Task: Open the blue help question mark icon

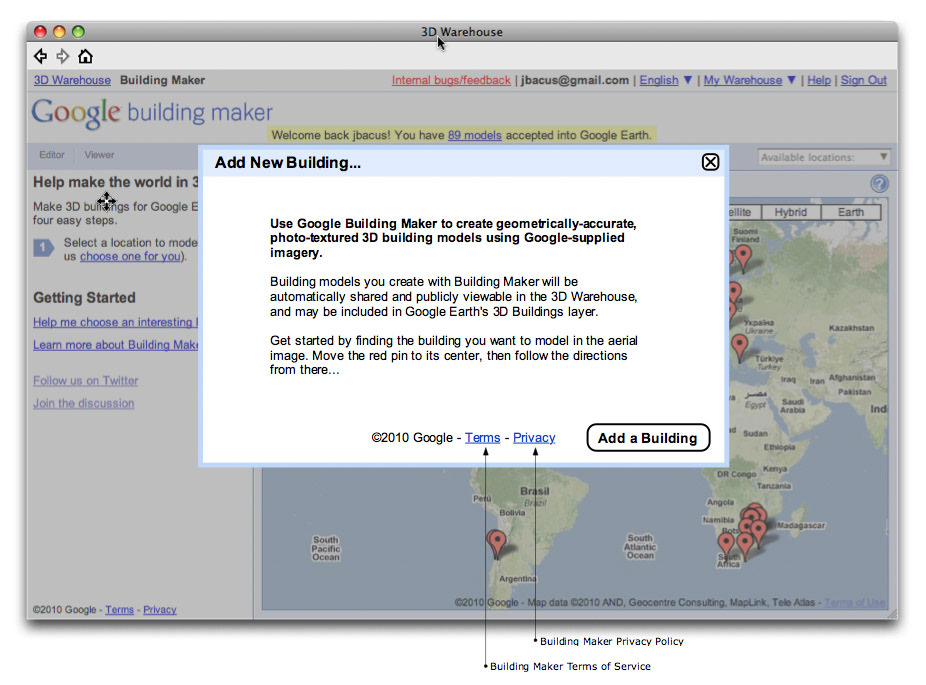Action: point(879,184)
